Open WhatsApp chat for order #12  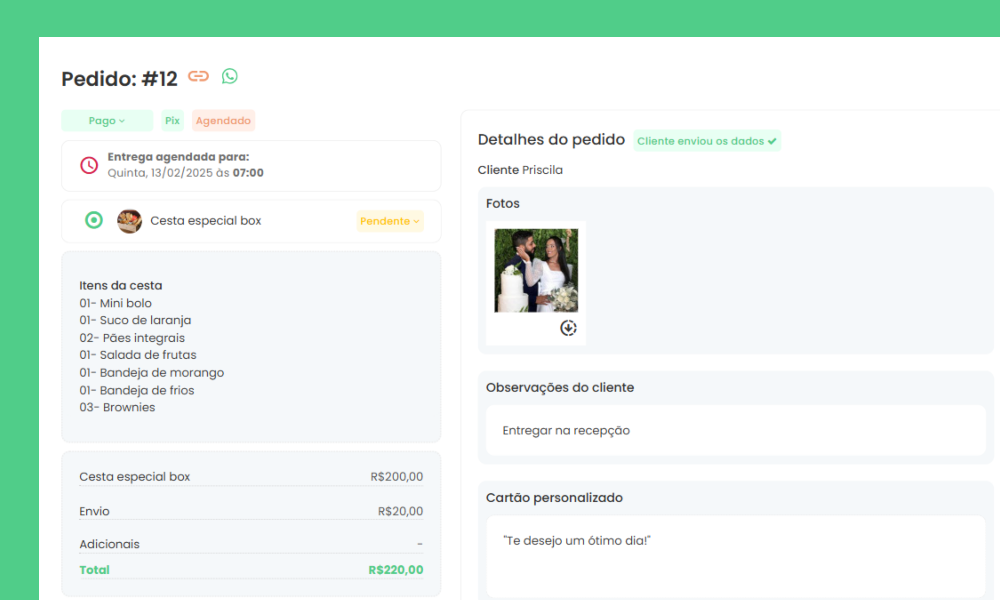coord(230,77)
